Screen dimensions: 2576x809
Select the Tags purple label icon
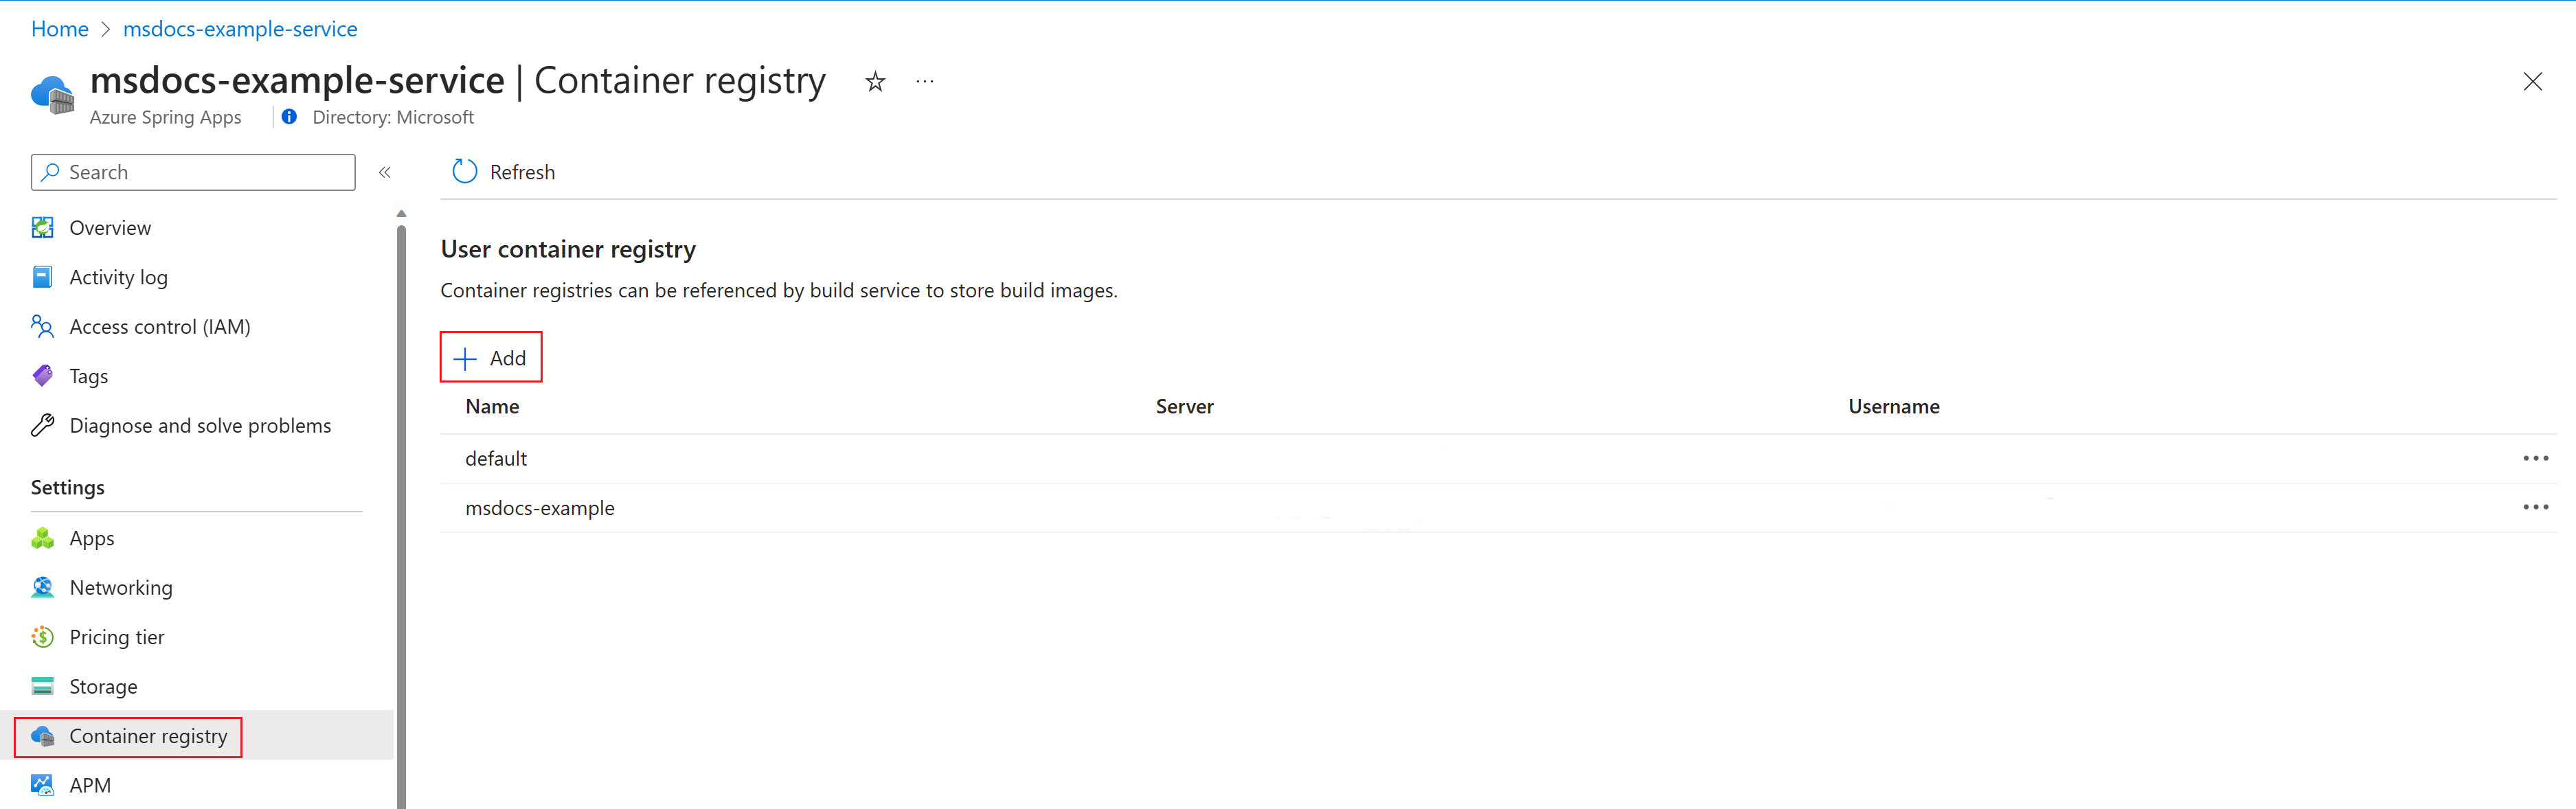(x=42, y=376)
